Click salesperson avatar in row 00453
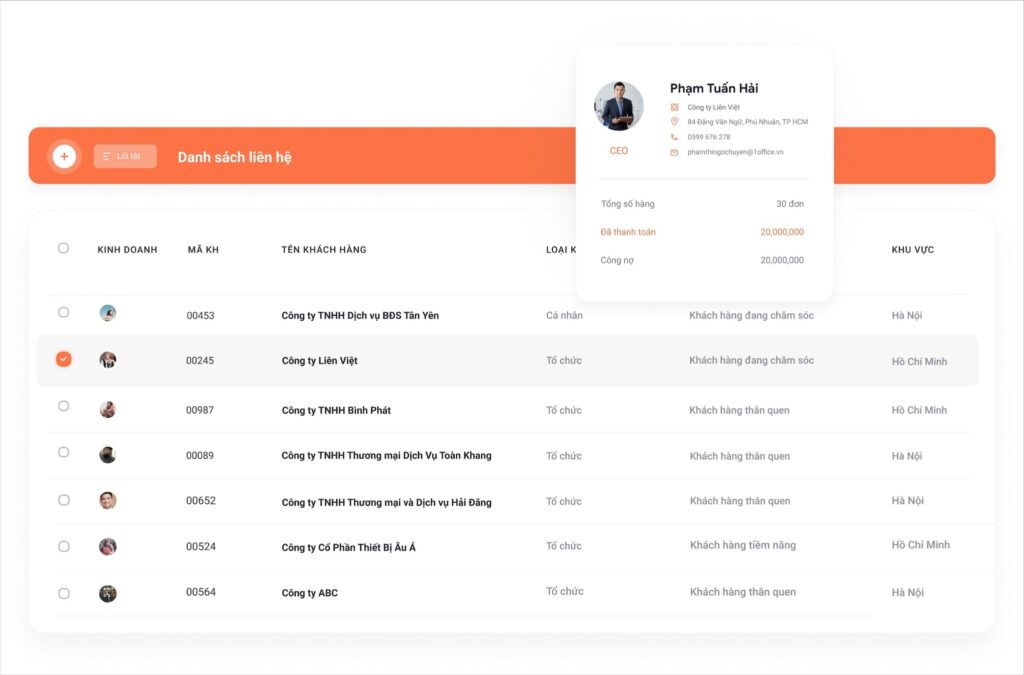This screenshot has width=1024, height=675. pos(108,313)
